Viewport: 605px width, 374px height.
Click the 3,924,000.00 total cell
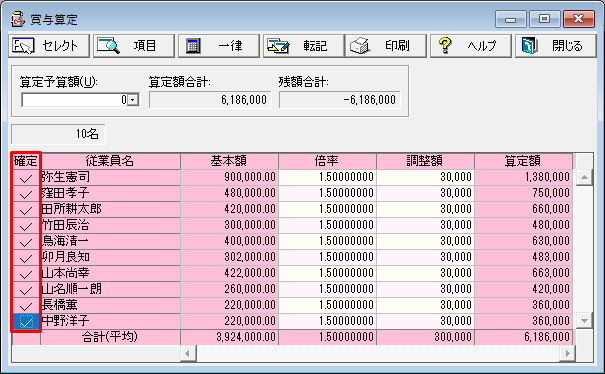point(229,337)
